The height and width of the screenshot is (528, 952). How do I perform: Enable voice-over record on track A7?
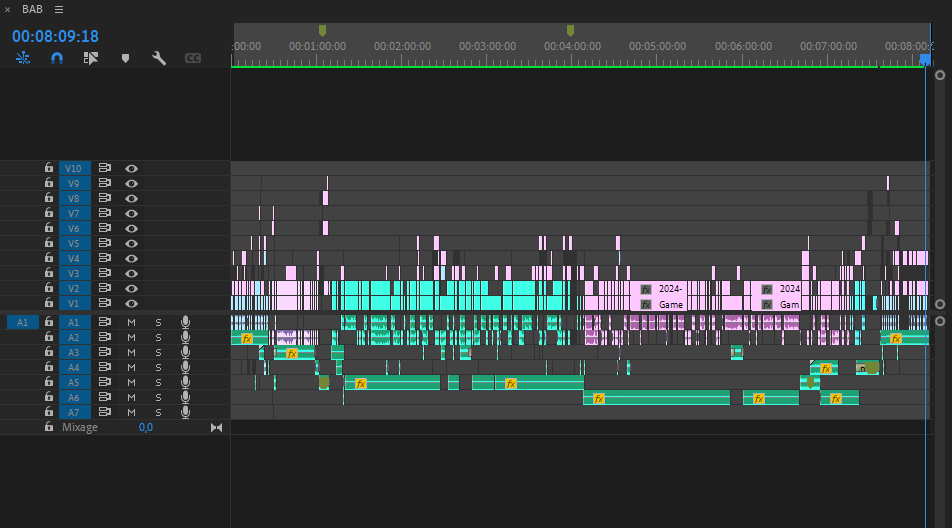pos(185,412)
